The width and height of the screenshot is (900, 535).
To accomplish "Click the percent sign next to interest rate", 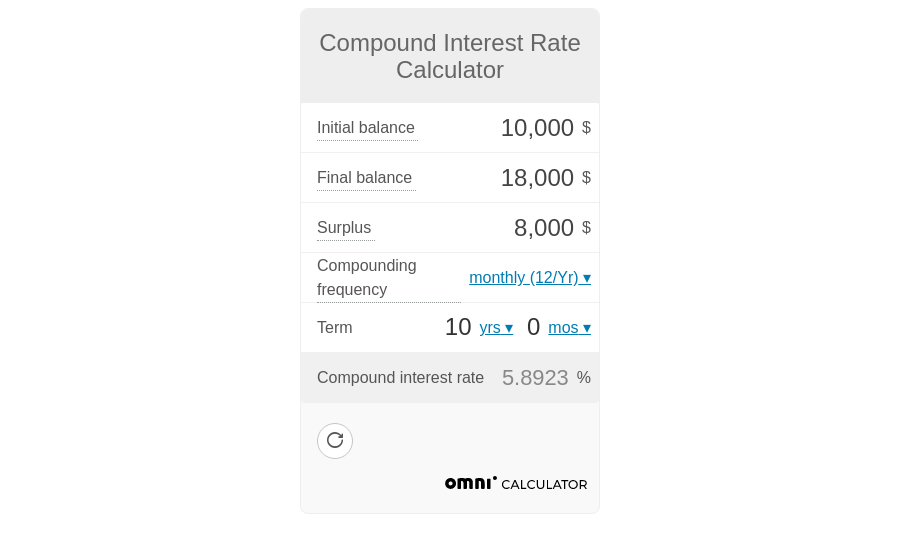I will tap(584, 378).
